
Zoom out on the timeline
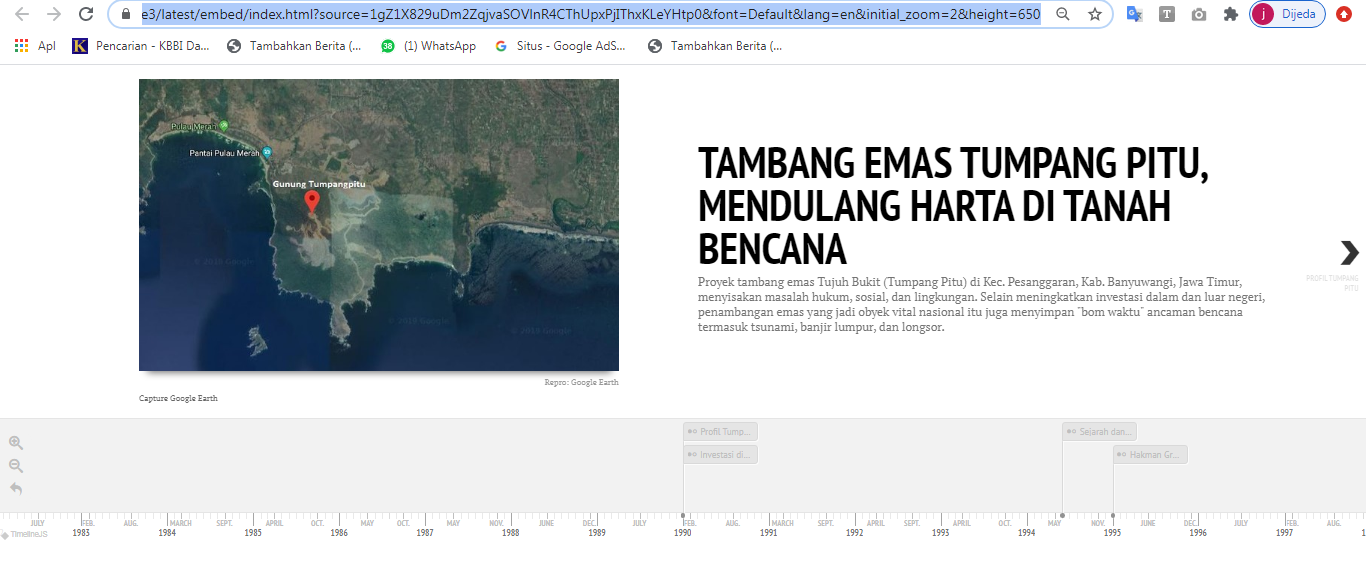tap(16, 466)
